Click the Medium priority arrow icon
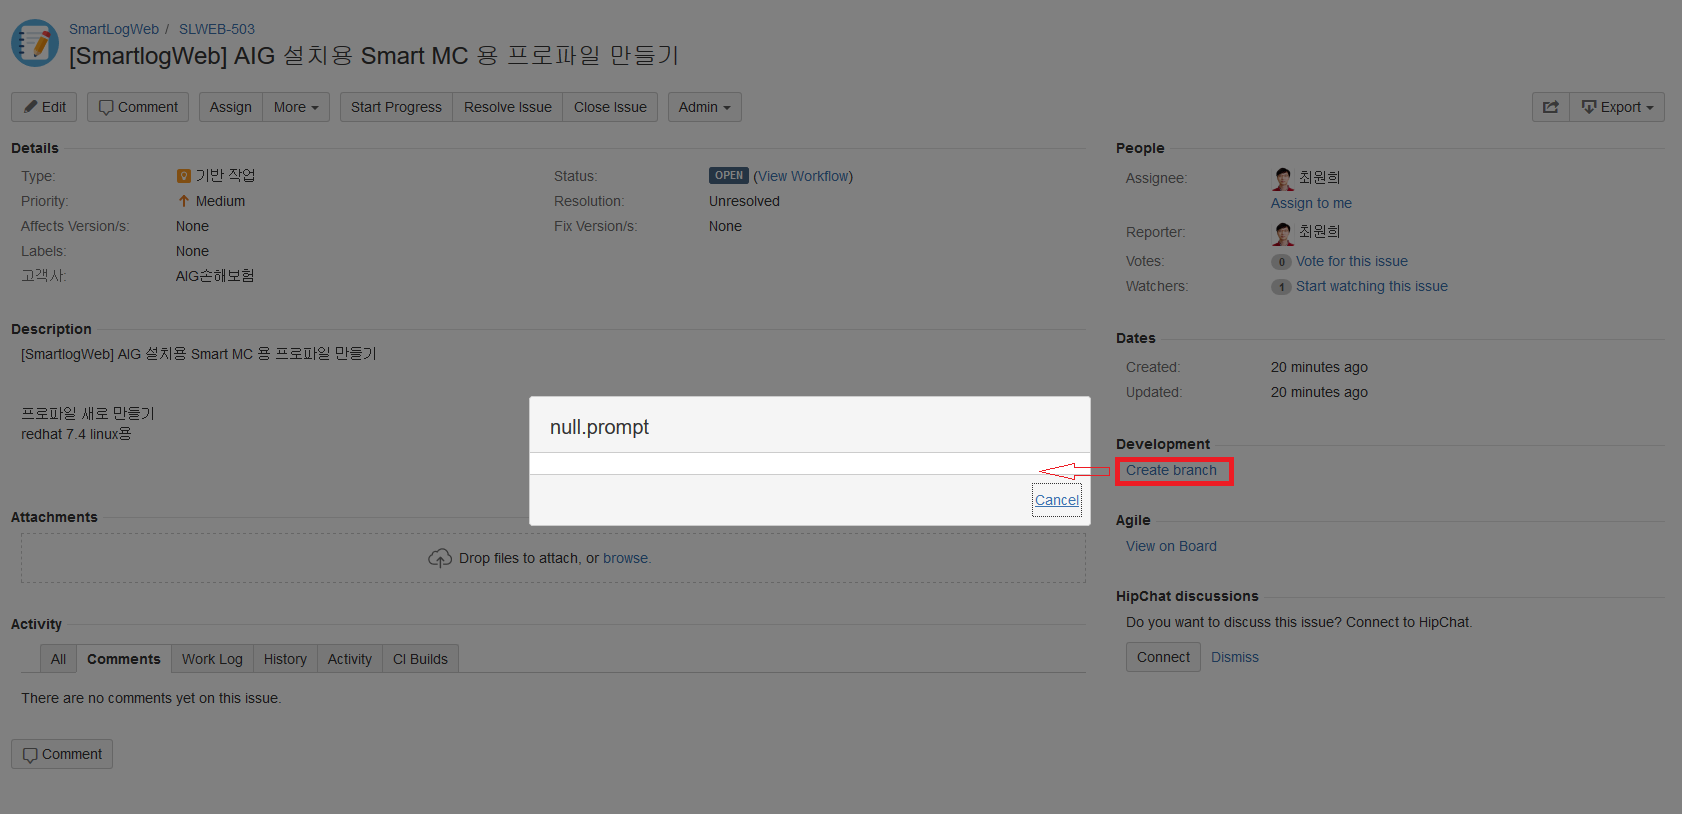This screenshot has height=814, width=1682. click(x=183, y=201)
